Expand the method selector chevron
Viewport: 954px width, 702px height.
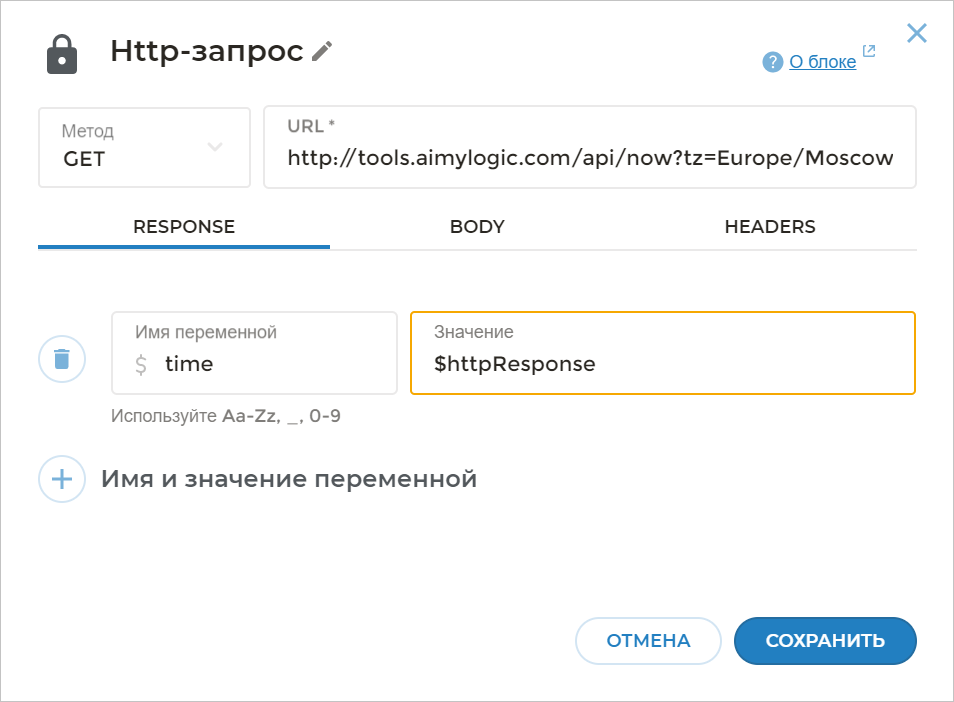pos(214,146)
